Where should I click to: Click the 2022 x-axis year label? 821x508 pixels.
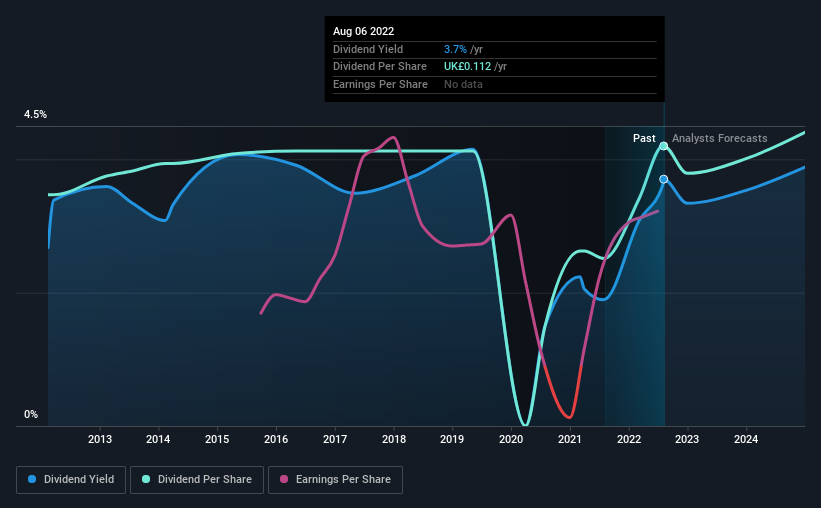(629, 439)
